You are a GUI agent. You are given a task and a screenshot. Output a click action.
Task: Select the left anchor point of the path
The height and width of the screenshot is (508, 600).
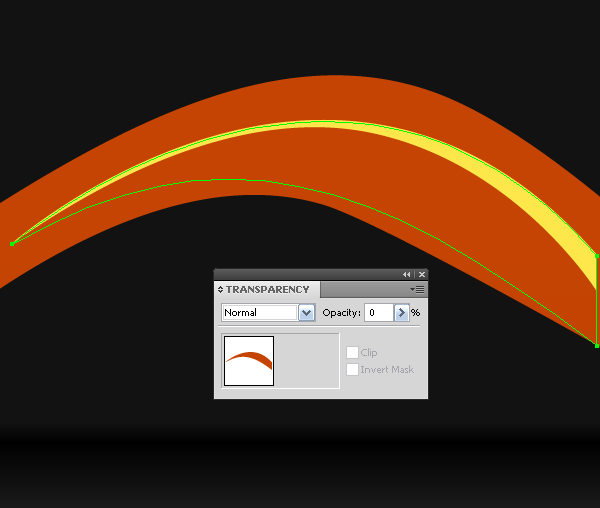click(12, 244)
